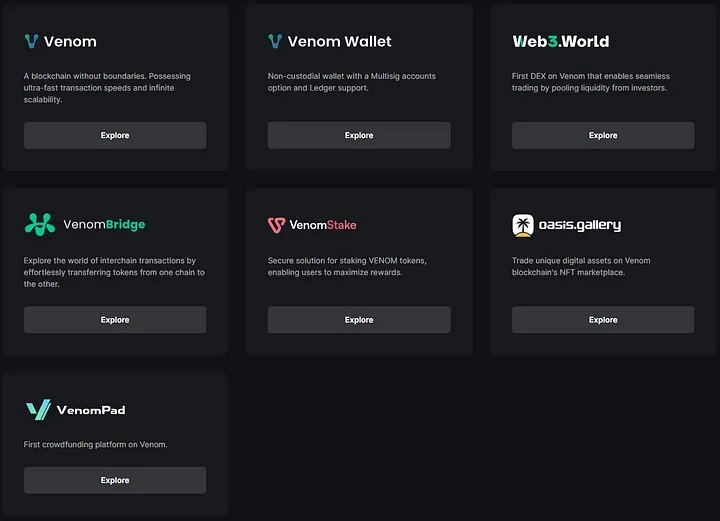Click the Venom Wallet logo icon
The image size is (720, 521).
coord(275,41)
